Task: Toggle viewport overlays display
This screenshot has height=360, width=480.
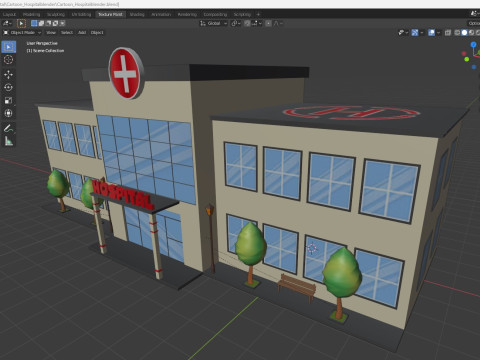Action: (x=431, y=32)
